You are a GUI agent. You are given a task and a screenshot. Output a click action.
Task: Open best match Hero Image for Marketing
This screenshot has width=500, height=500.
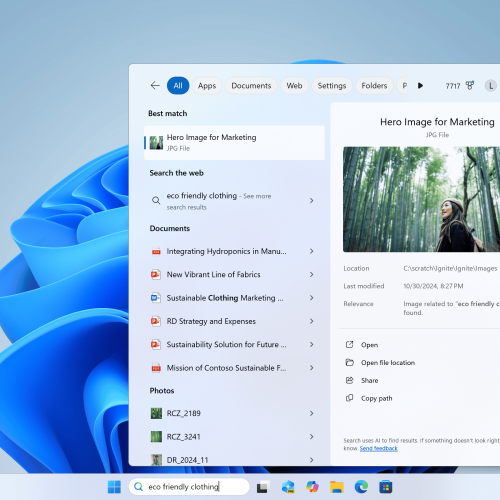pos(234,143)
